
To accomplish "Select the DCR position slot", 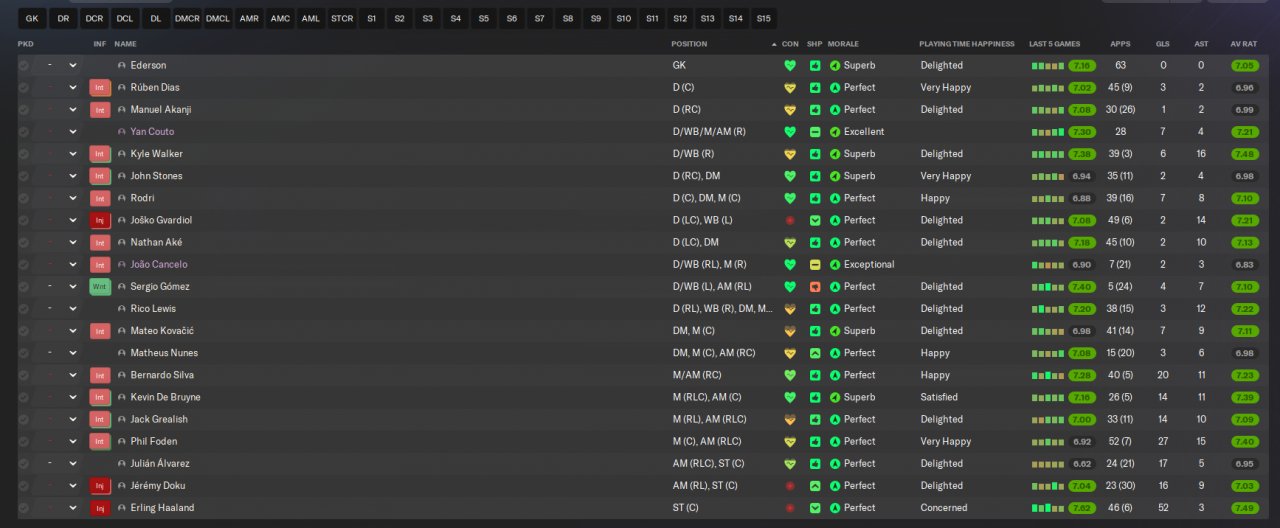I will [x=94, y=18].
